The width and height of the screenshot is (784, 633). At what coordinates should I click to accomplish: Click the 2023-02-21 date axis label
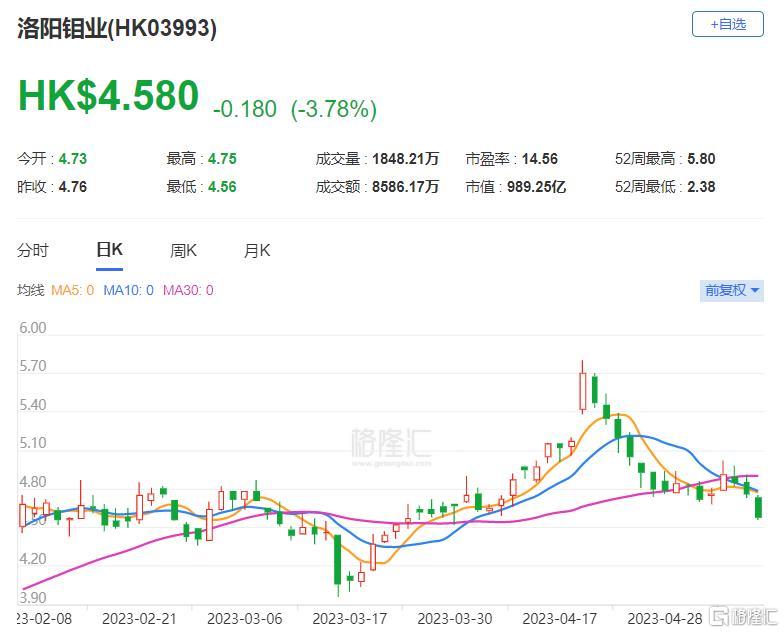tap(140, 619)
